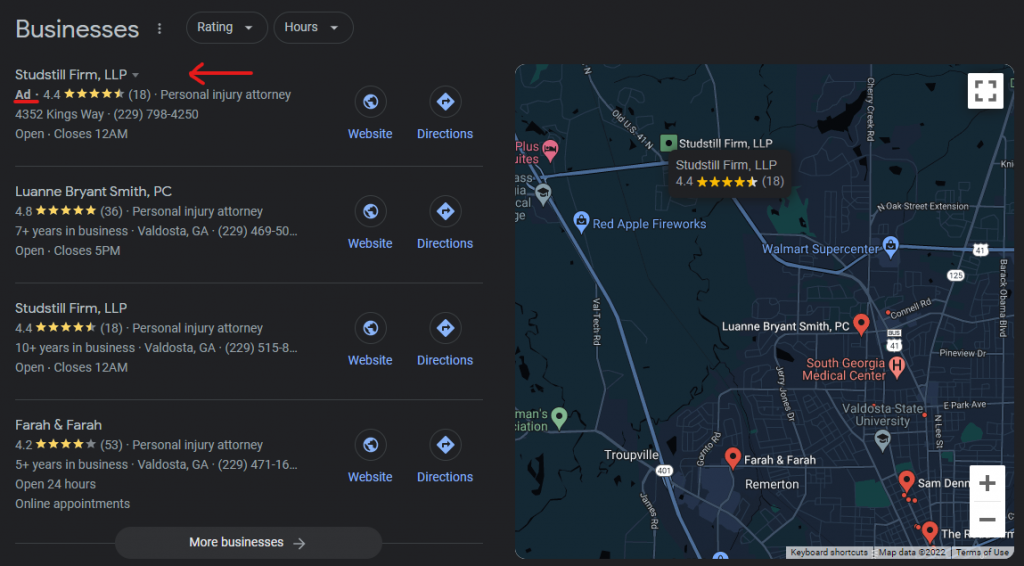The width and height of the screenshot is (1024, 566).
Task: Open the Farah & Farah listing title
Action: tap(59, 426)
